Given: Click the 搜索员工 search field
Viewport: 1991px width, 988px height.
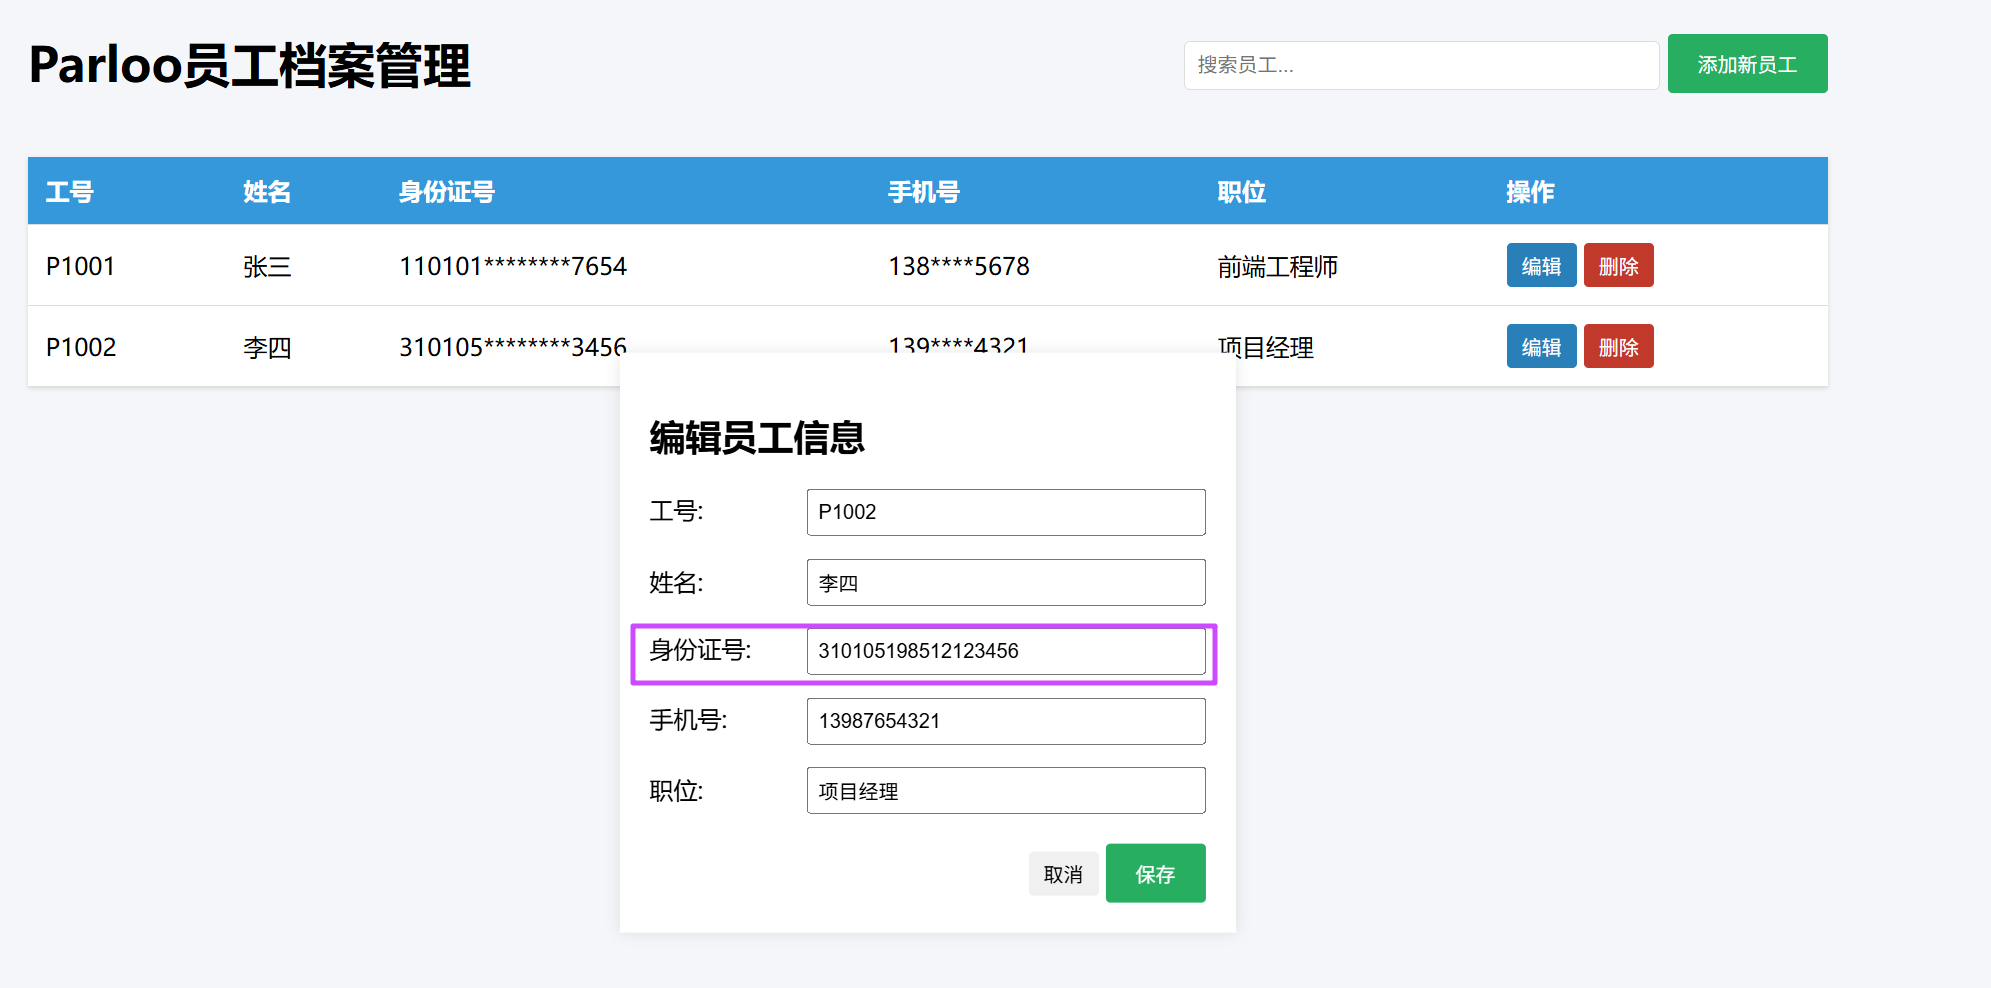Looking at the screenshot, I should [x=1420, y=65].
